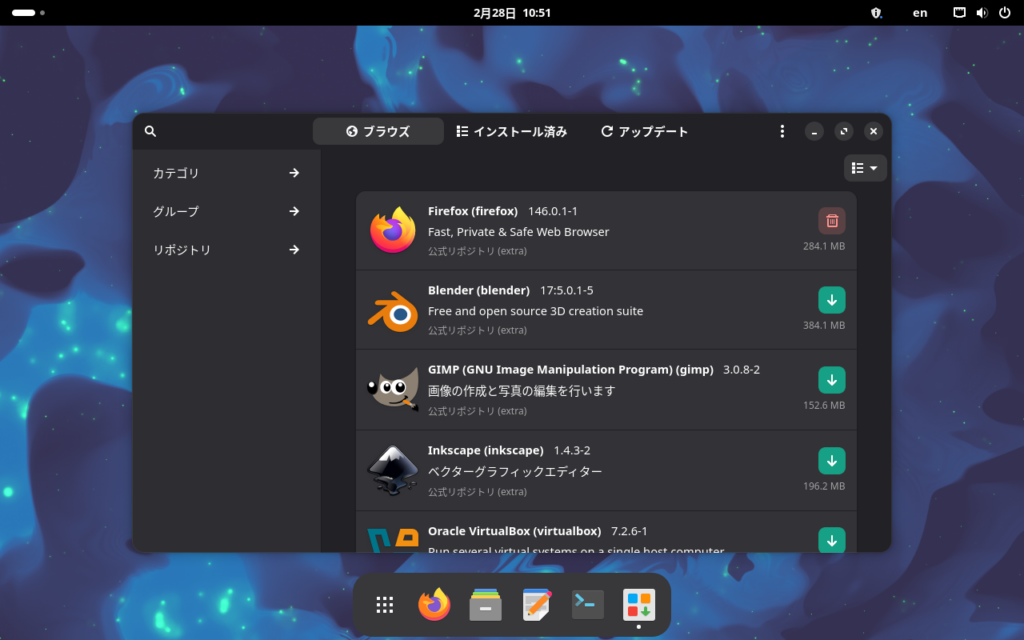Expand the グループ sidebar entry
The height and width of the screenshot is (640, 1024).
point(225,211)
